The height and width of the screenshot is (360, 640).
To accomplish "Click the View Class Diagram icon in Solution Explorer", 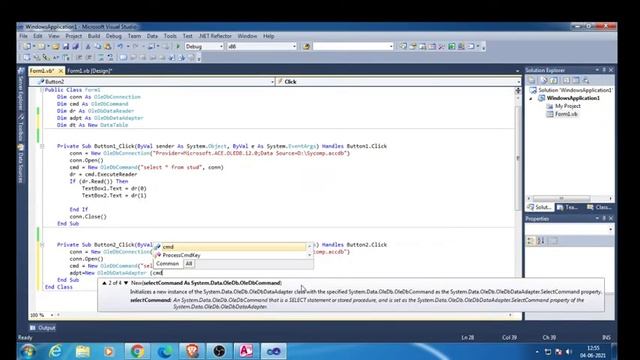I will pyautogui.click(x=586, y=80).
